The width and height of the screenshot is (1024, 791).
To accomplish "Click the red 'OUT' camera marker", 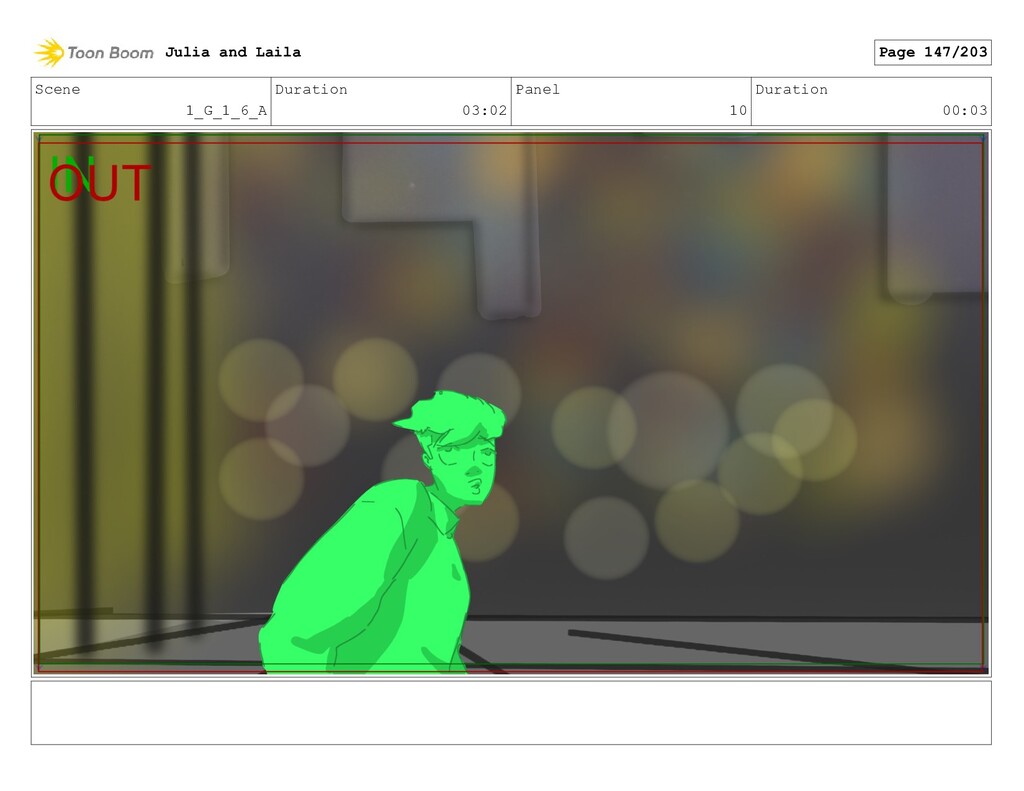I will [100, 183].
